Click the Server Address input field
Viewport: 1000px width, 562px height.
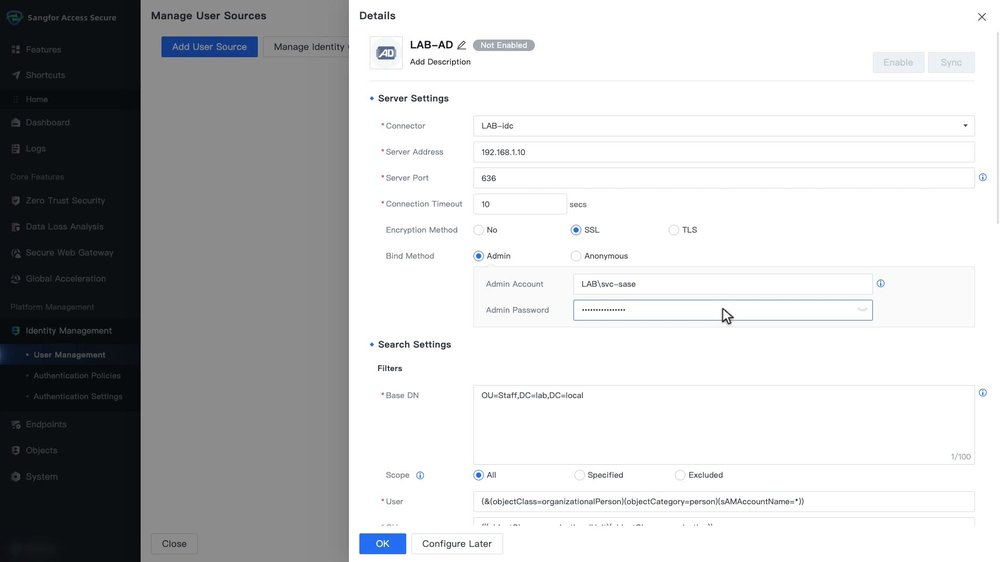point(723,152)
